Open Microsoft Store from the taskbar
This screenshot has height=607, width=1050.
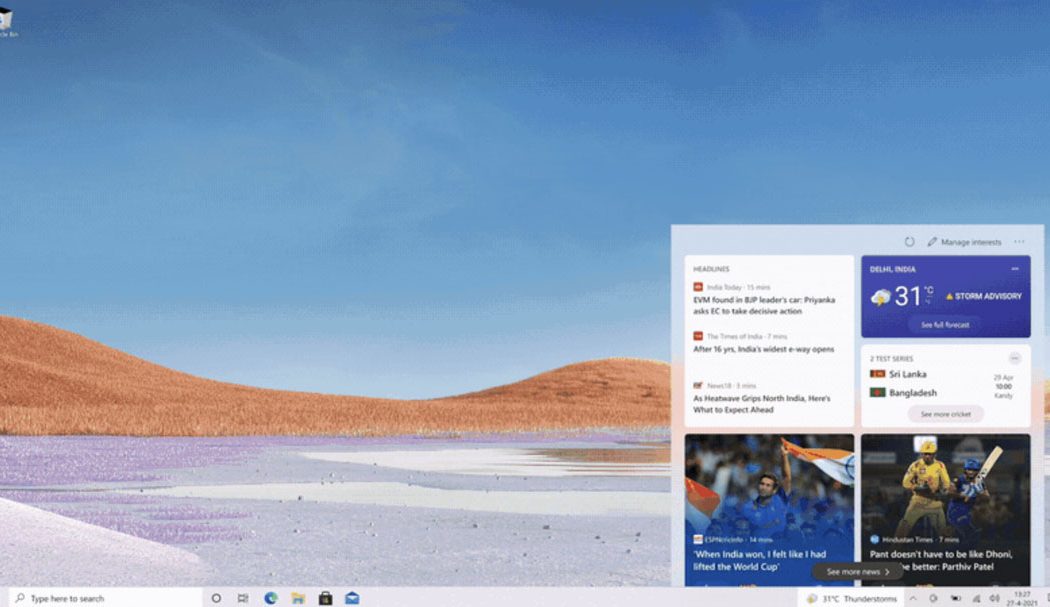coord(325,598)
